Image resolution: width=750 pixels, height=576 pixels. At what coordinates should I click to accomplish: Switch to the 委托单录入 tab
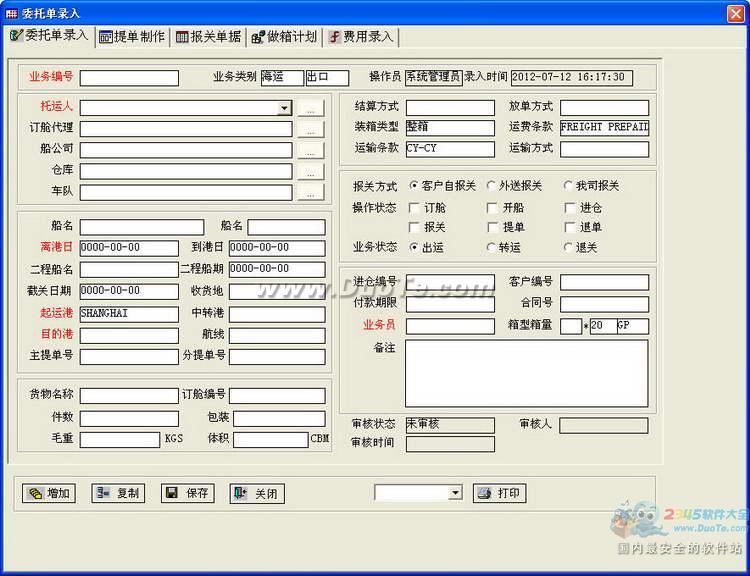(x=49, y=35)
